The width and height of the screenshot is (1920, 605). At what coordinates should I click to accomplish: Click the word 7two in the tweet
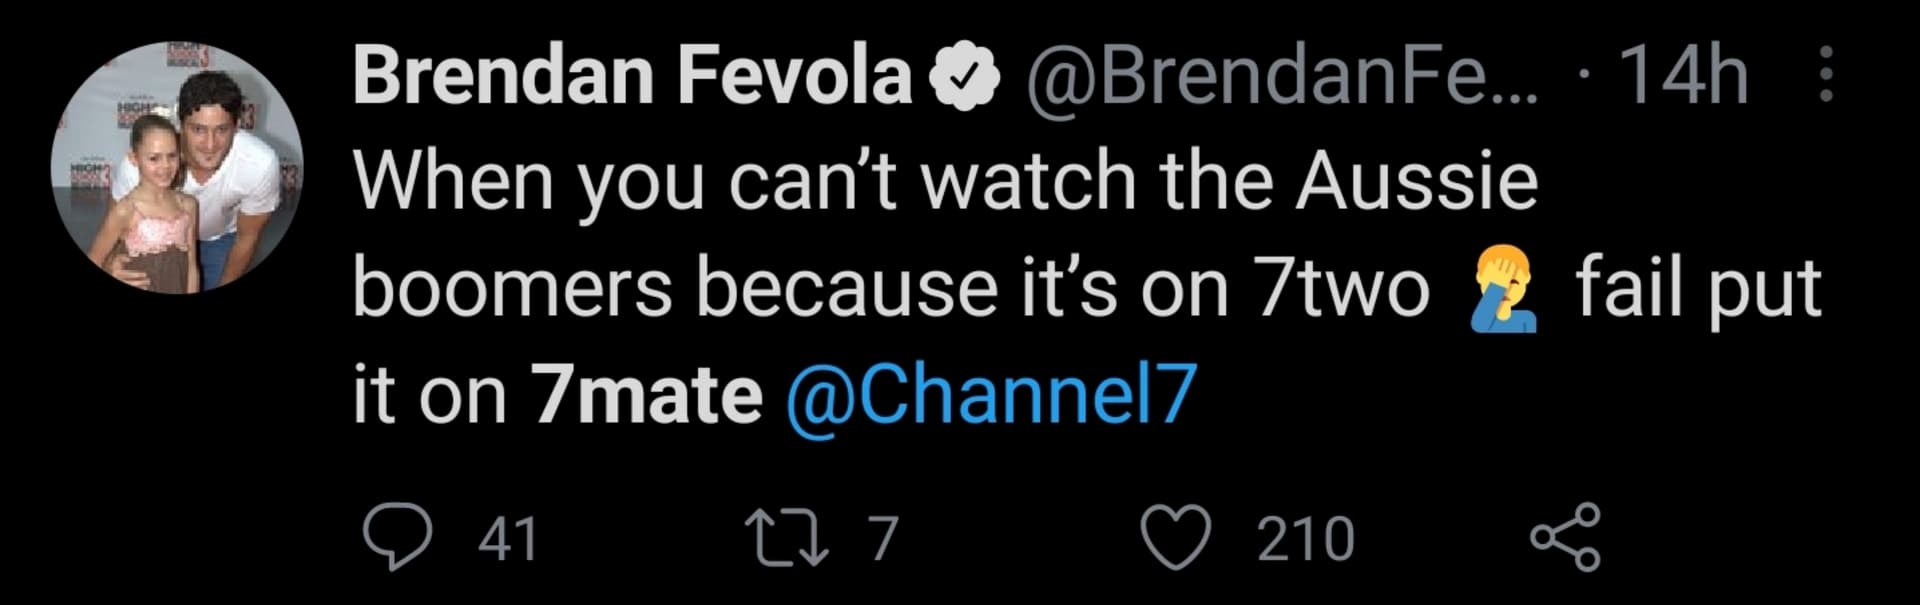pyautogui.click(x=1342, y=289)
